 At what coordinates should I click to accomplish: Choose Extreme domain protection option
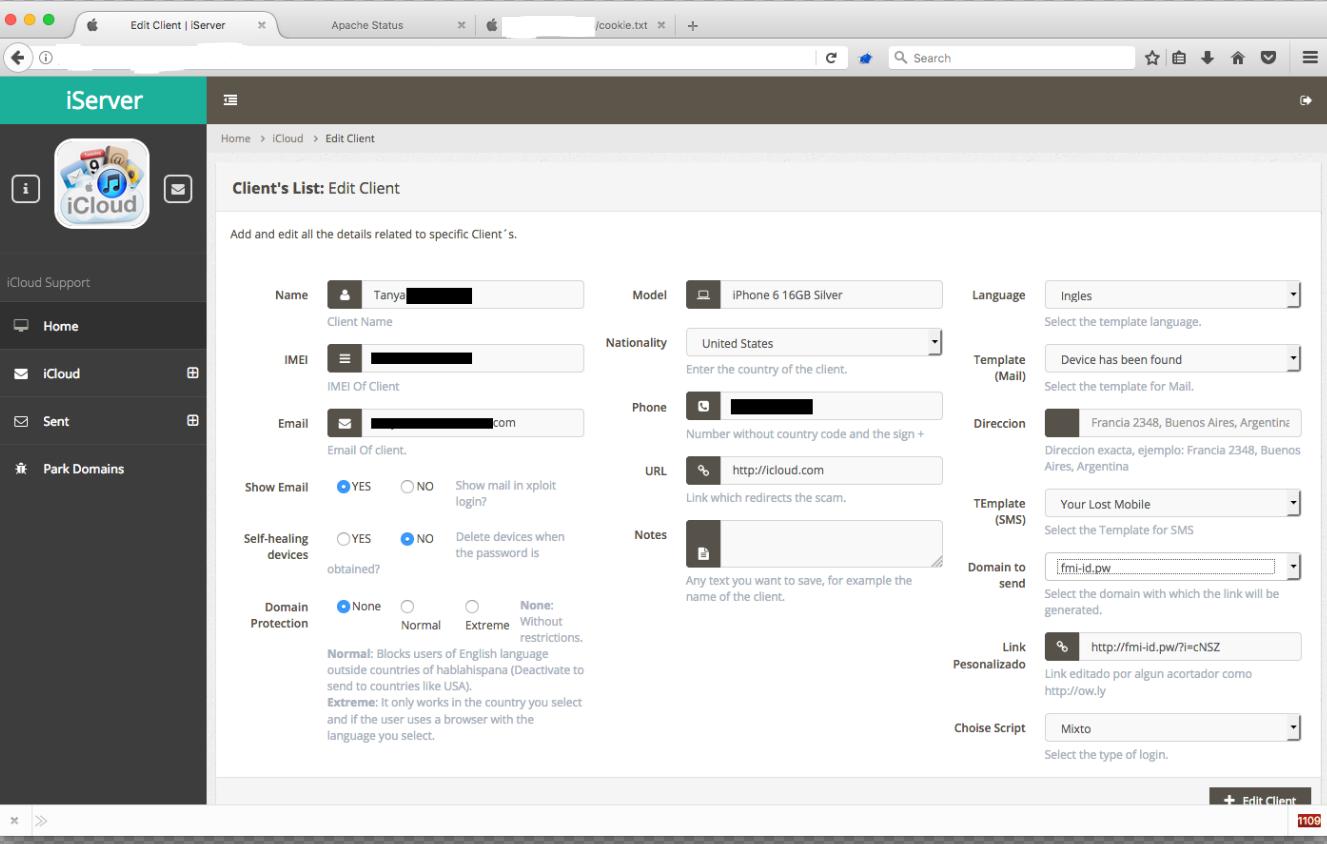(472, 606)
